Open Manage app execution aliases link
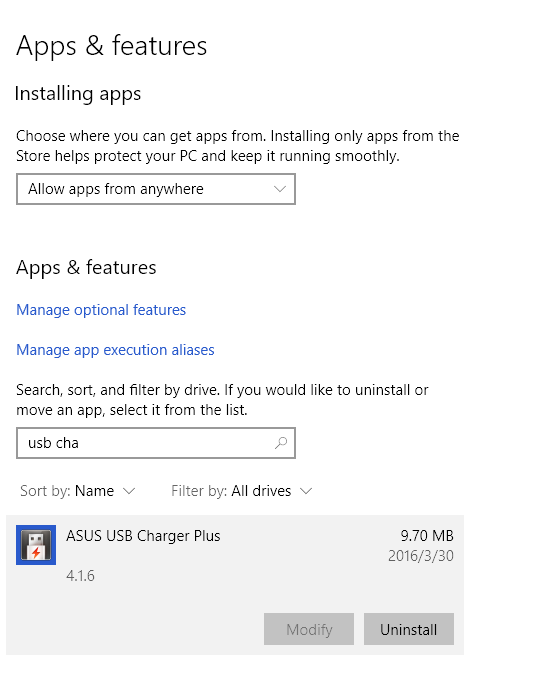The image size is (541, 690). pyautogui.click(x=115, y=350)
